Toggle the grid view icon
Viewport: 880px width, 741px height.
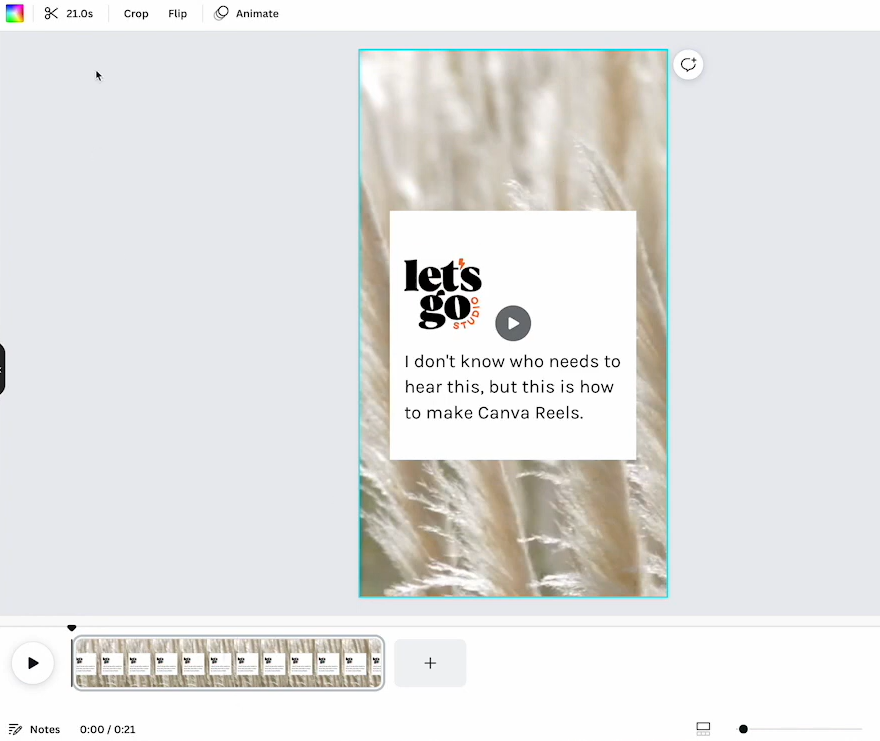[x=703, y=729]
